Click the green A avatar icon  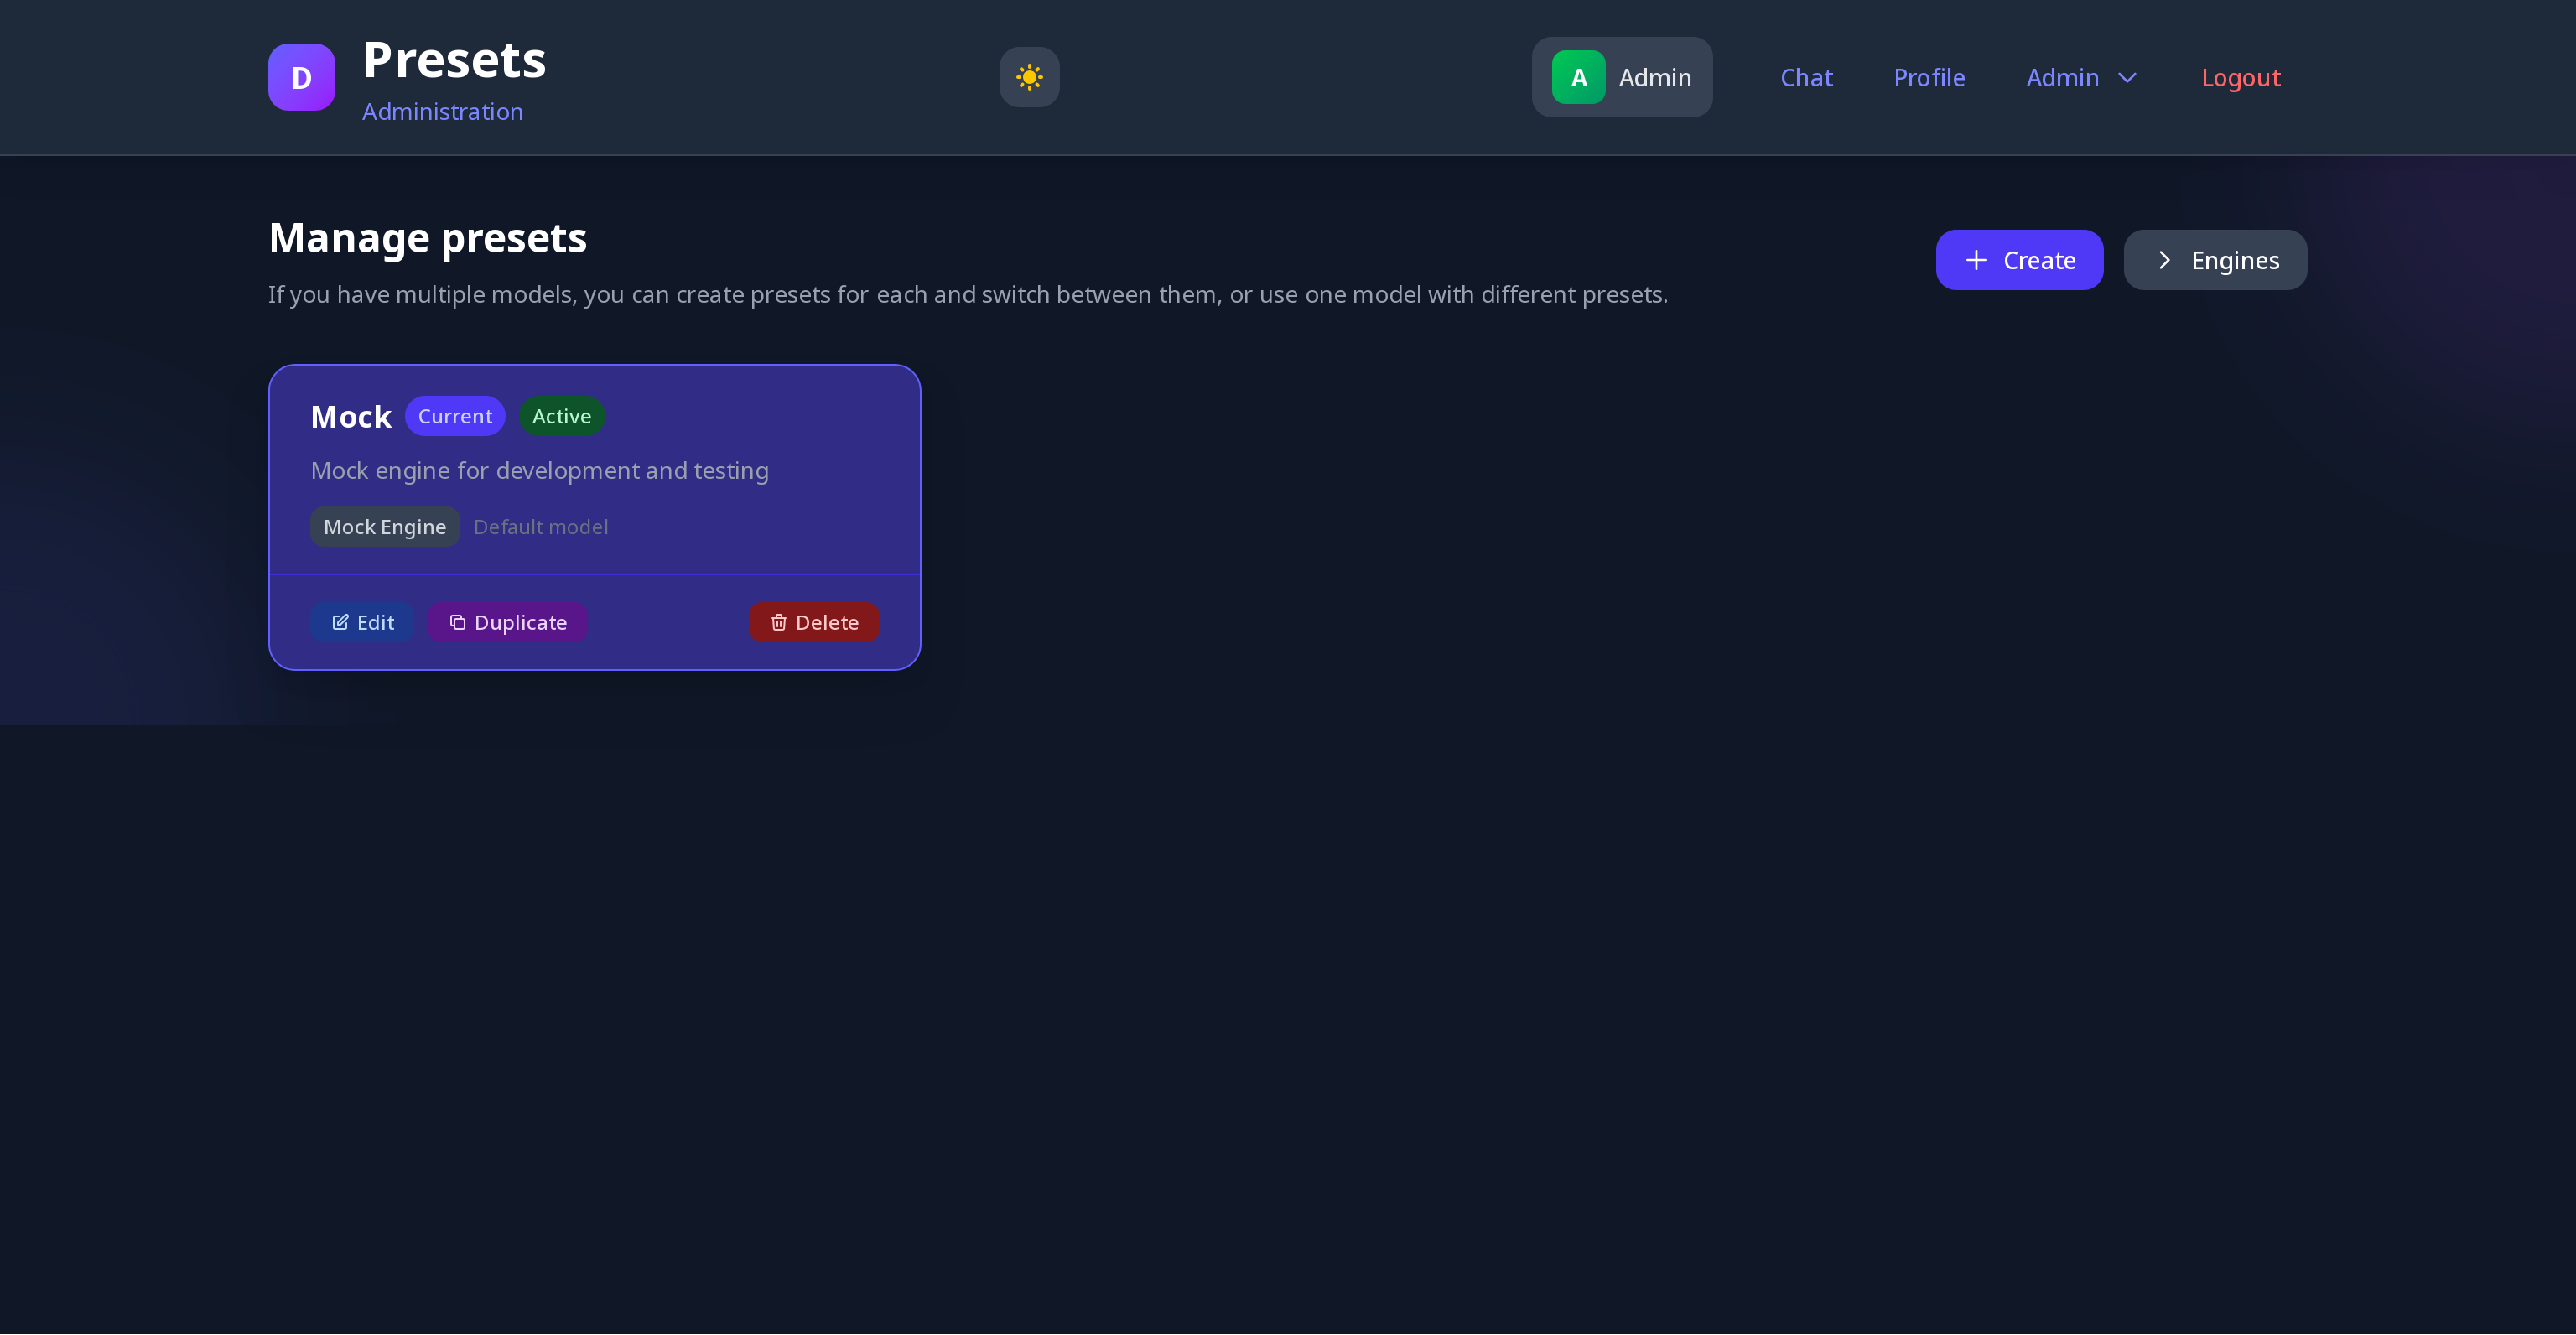tap(1578, 77)
